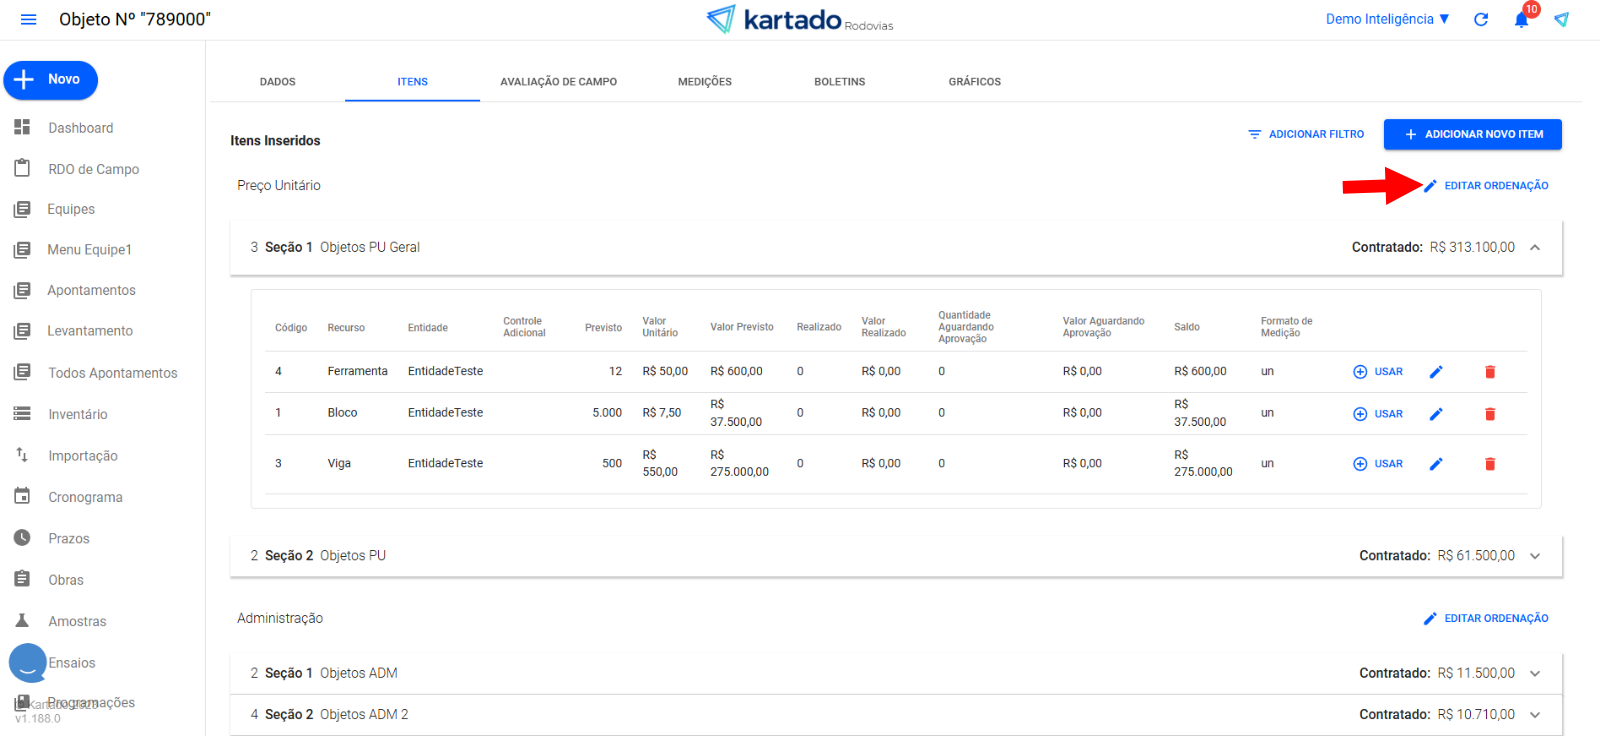Image resolution: width=1601 pixels, height=737 pixels.
Task: Delete the Bloco item using trash icon
Action: 1490,414
